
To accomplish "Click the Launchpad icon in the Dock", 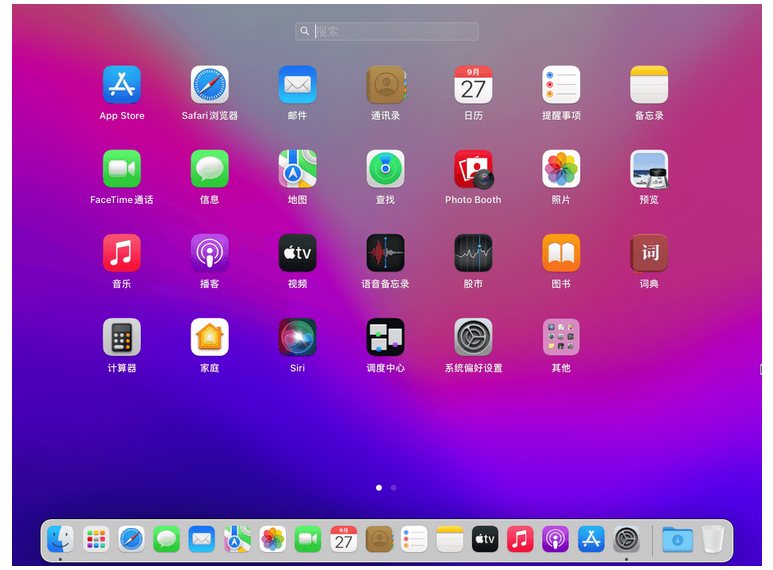I will [x=96, y=539].
